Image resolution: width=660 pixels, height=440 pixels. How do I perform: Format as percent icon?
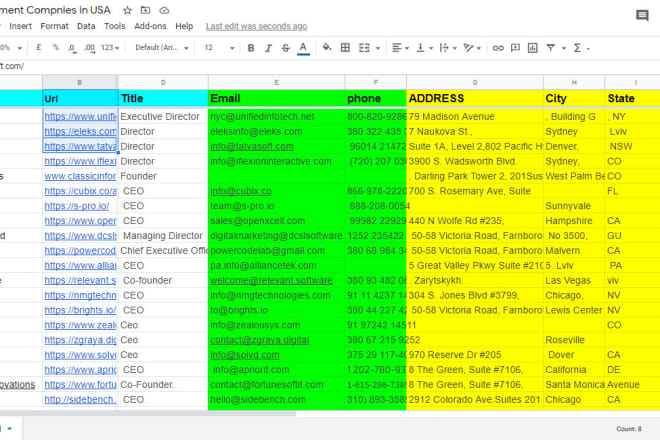point(56,48)
